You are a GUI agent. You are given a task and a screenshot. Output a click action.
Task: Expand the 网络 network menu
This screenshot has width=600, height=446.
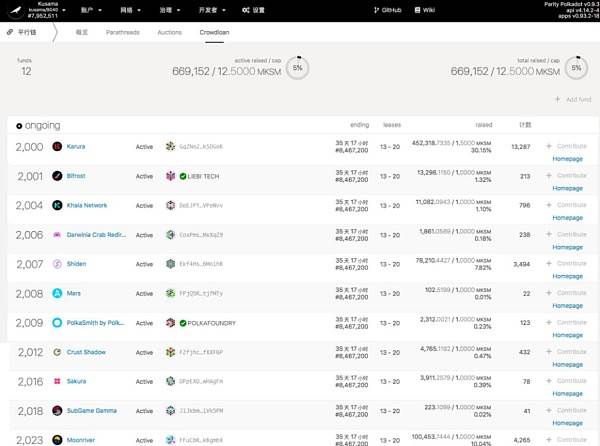(130, 10)
